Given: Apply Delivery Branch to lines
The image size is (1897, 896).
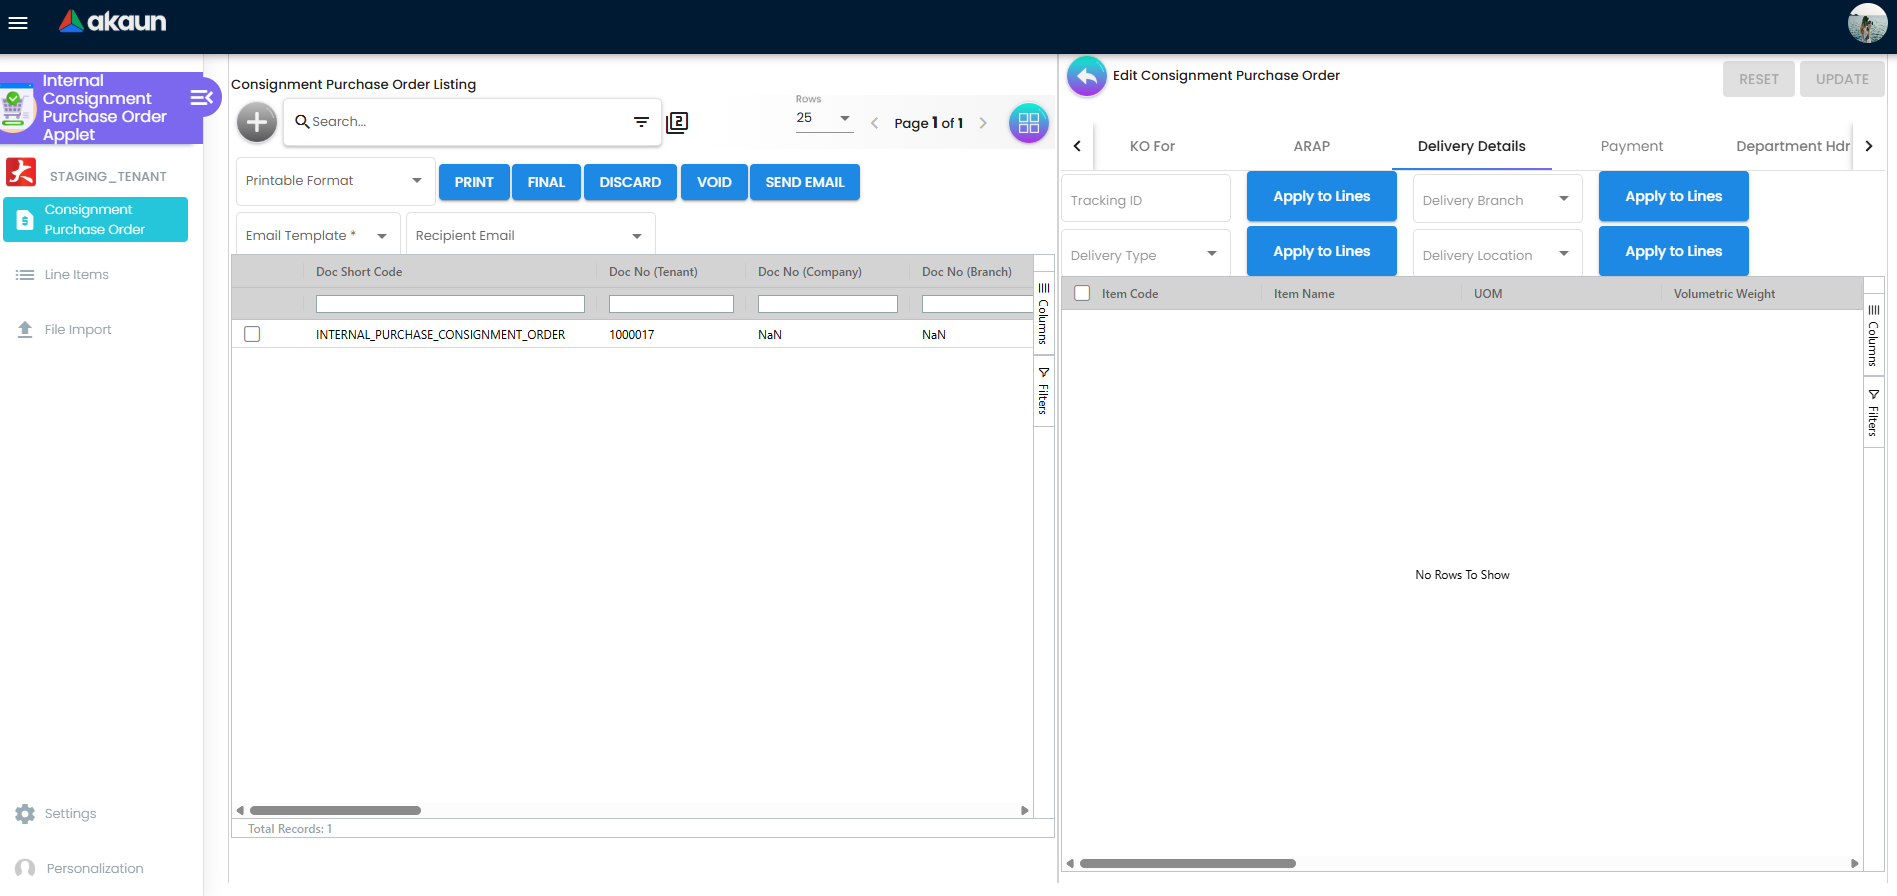Looking at the screenshot, I should (1673, 196).
